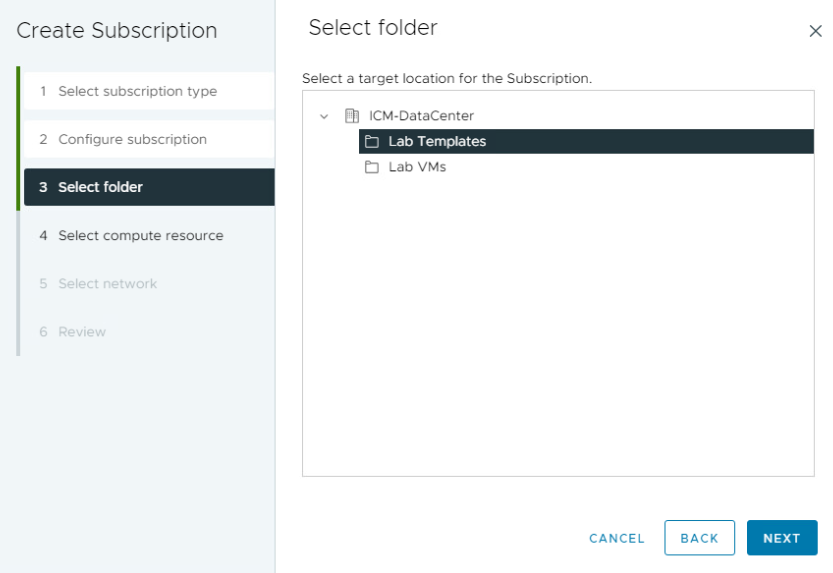833x573 pixels.
Task: Click the Cancel button
Action: point(617,538)
